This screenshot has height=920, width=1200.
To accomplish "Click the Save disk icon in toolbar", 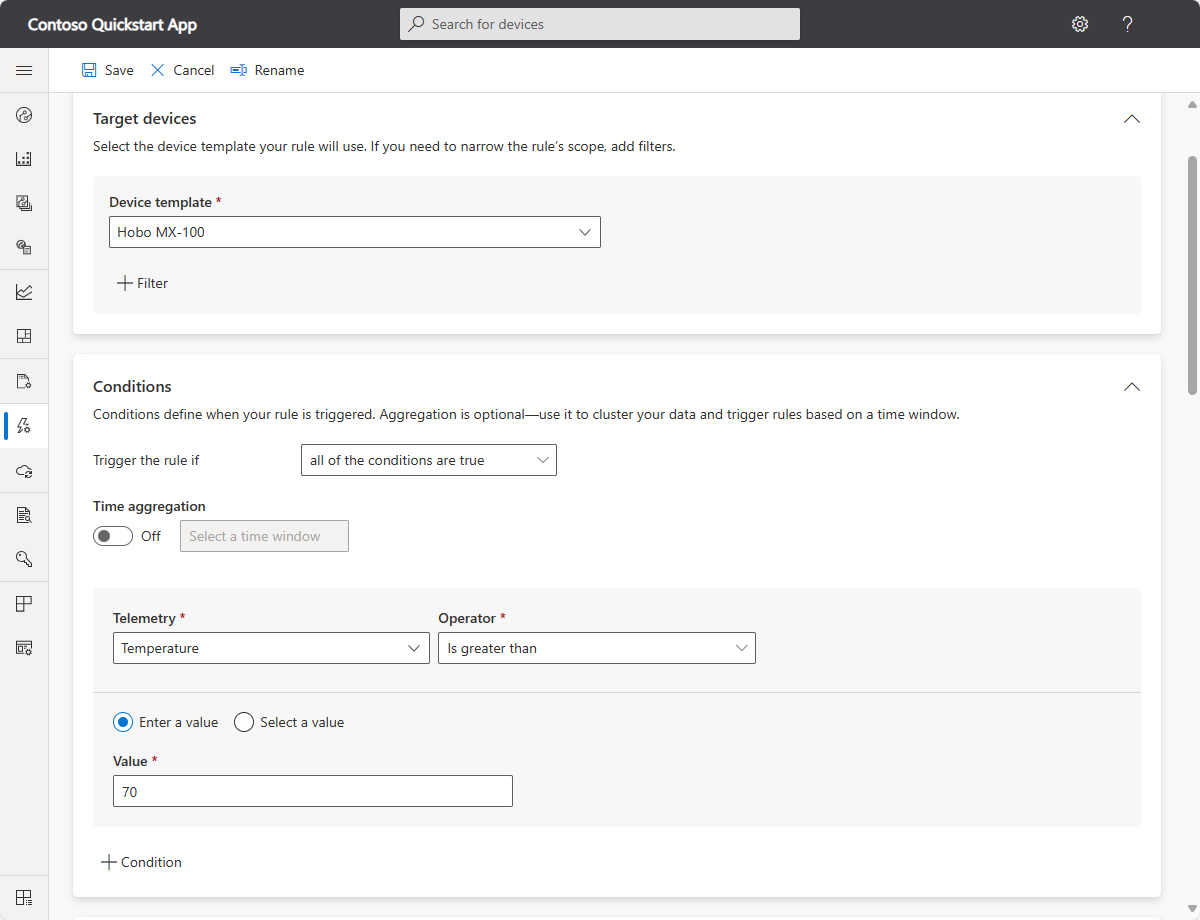I will point(90,70).
